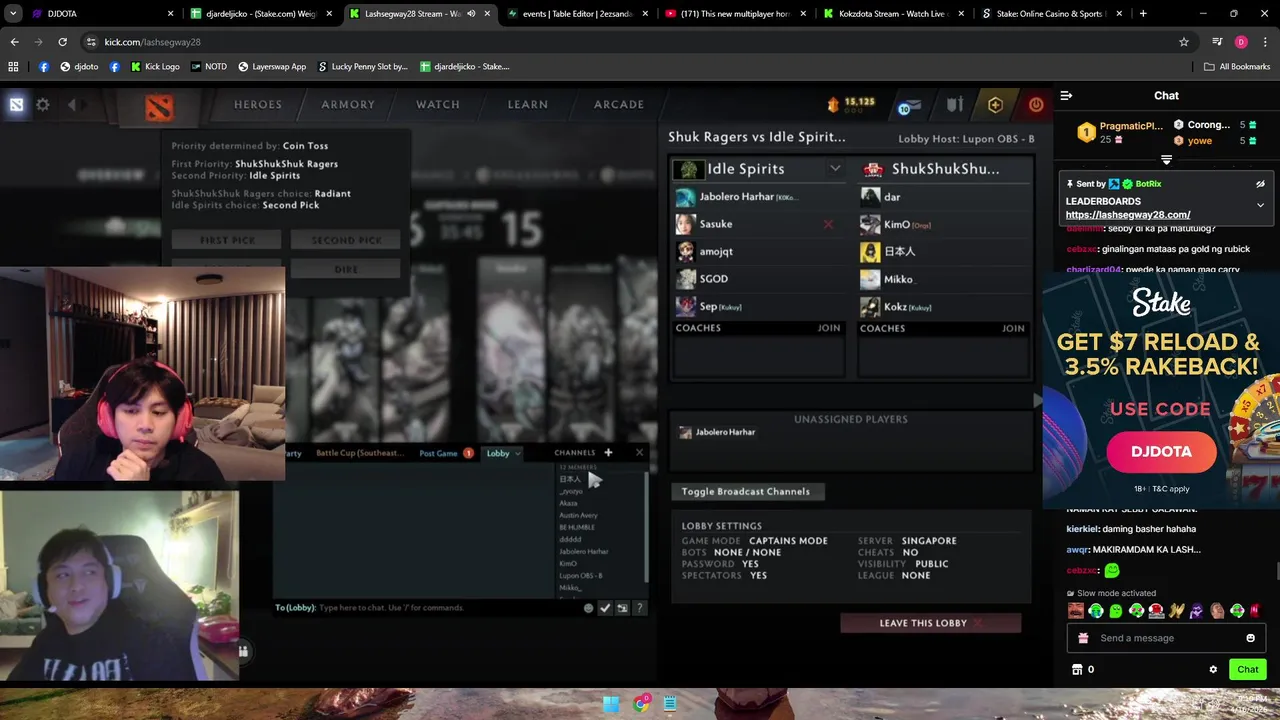
Task: Bookmark this page with star icon
Action: [x=1184, y=42]
